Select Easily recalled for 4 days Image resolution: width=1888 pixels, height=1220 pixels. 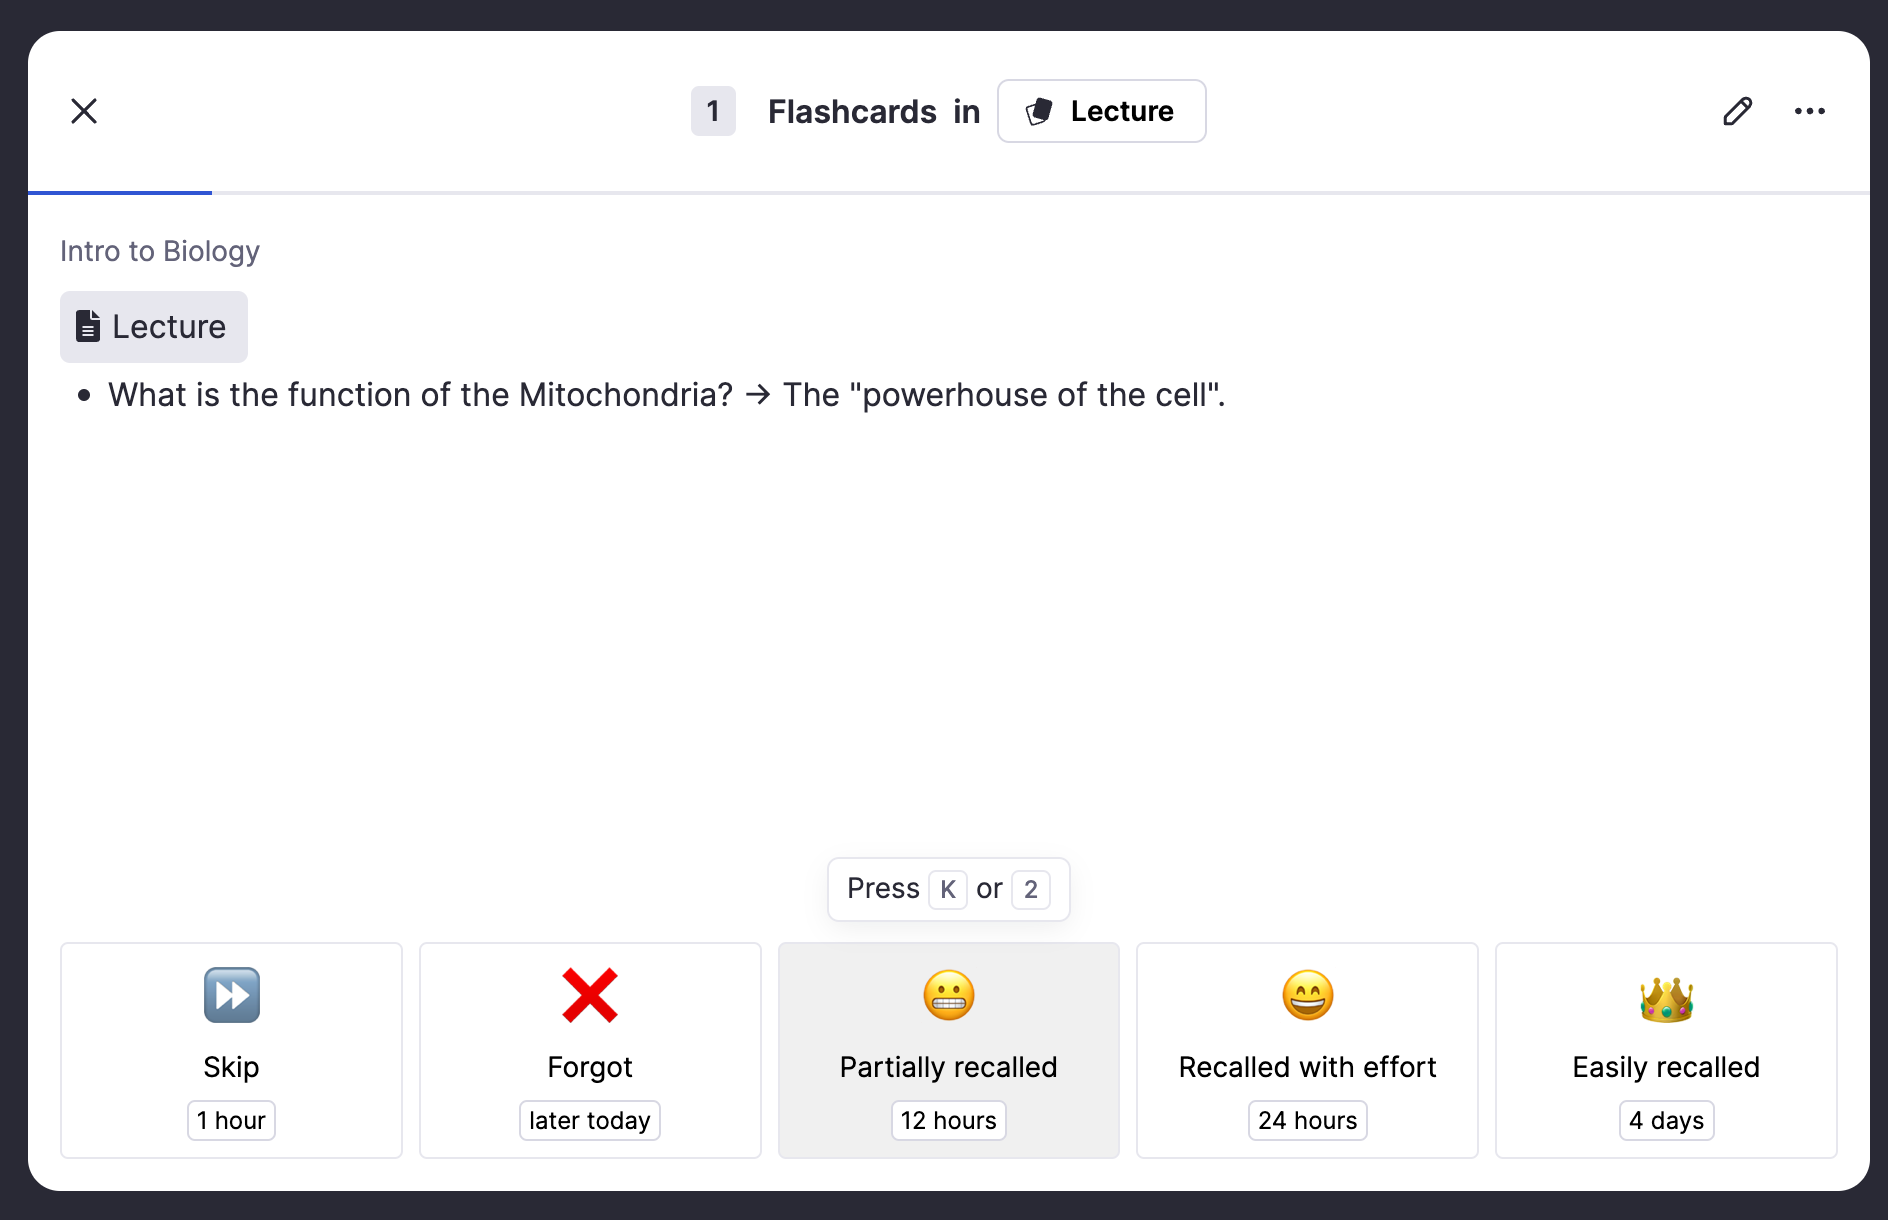[1666, 1050]
